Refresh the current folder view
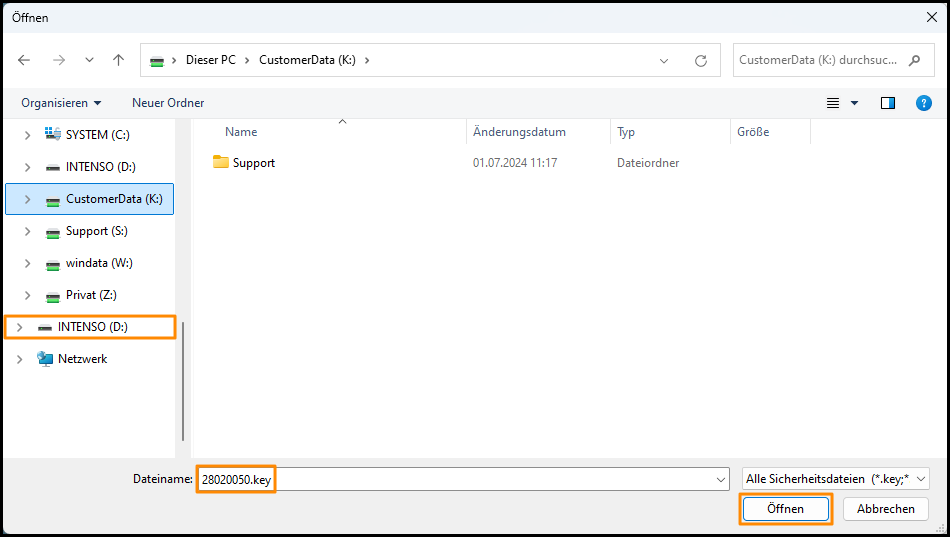The height and width of the screenshot is (537, 950). (x=701, y=61)
